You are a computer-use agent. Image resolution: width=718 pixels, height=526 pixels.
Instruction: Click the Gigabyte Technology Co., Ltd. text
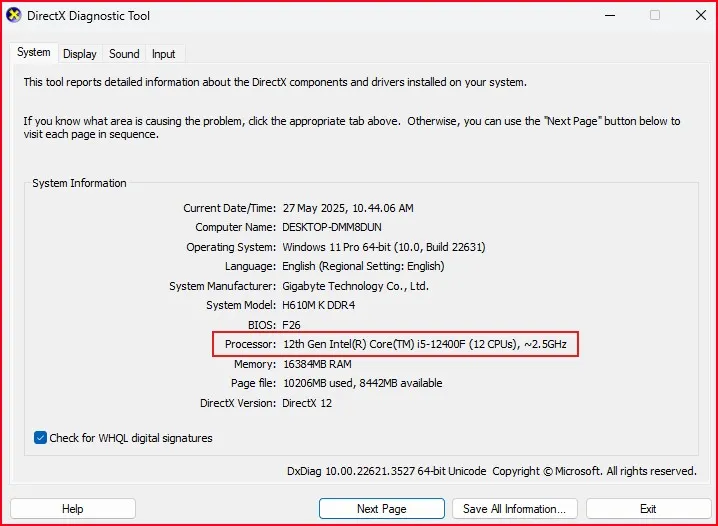(x=355, y=286)
